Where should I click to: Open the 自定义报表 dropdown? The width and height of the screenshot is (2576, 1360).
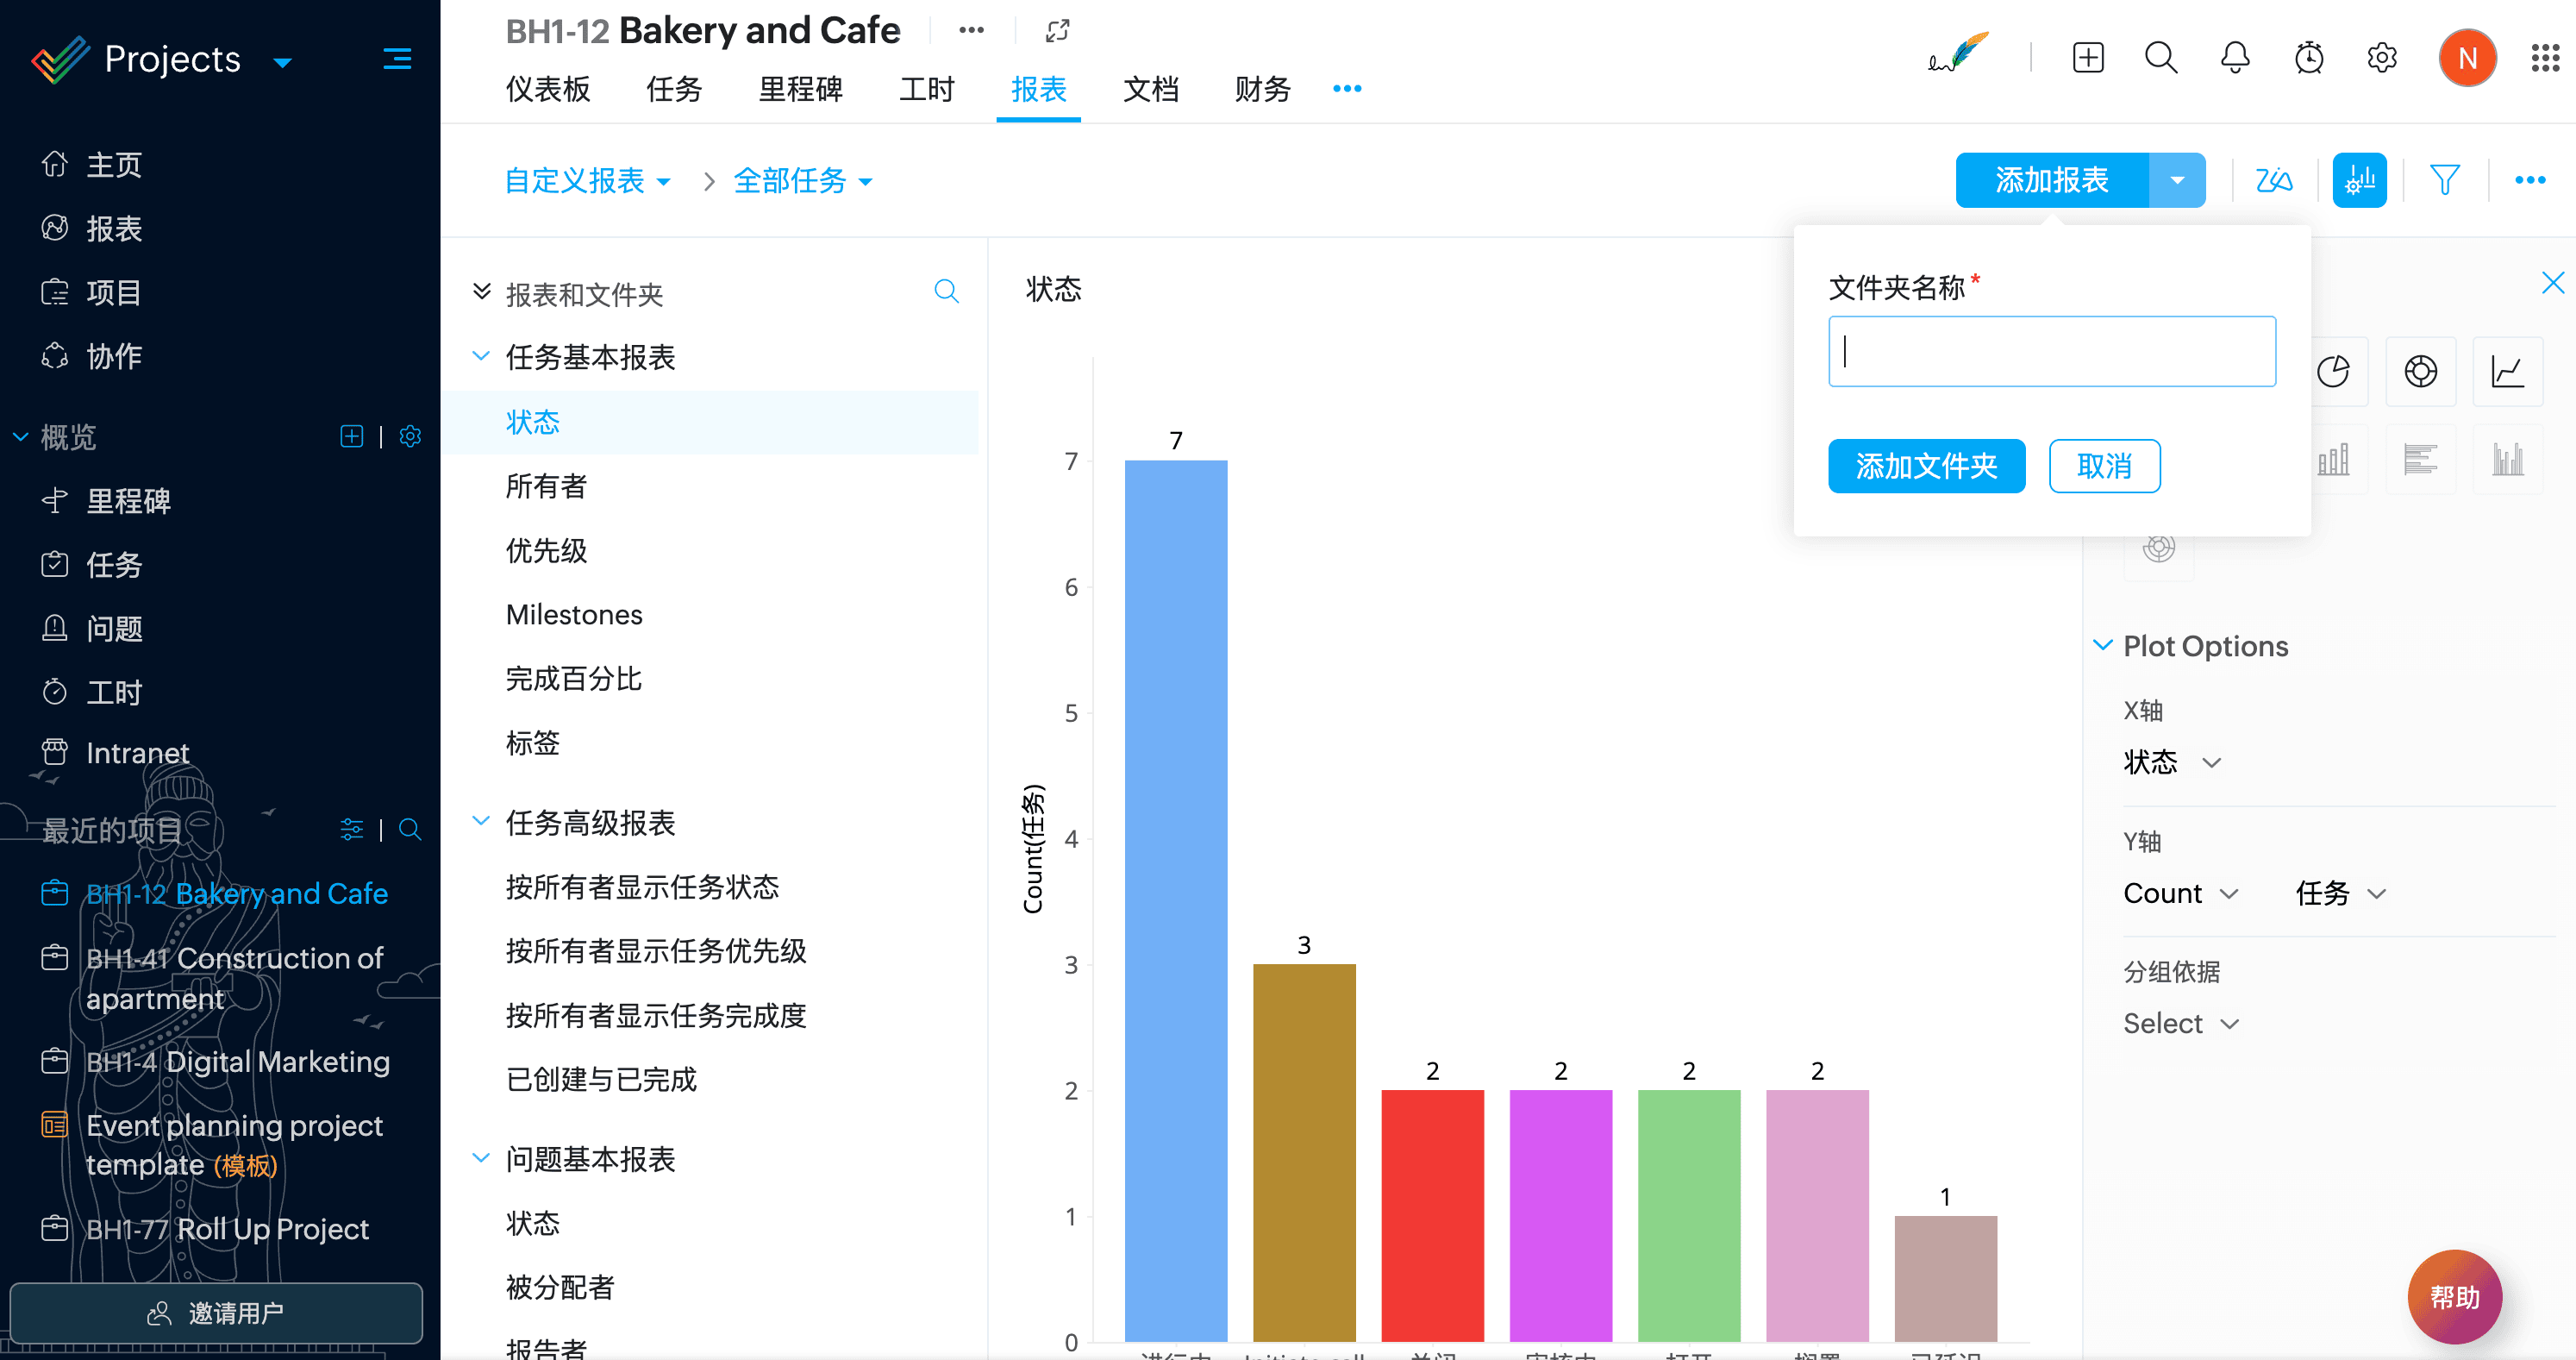(x=587, y=181)
